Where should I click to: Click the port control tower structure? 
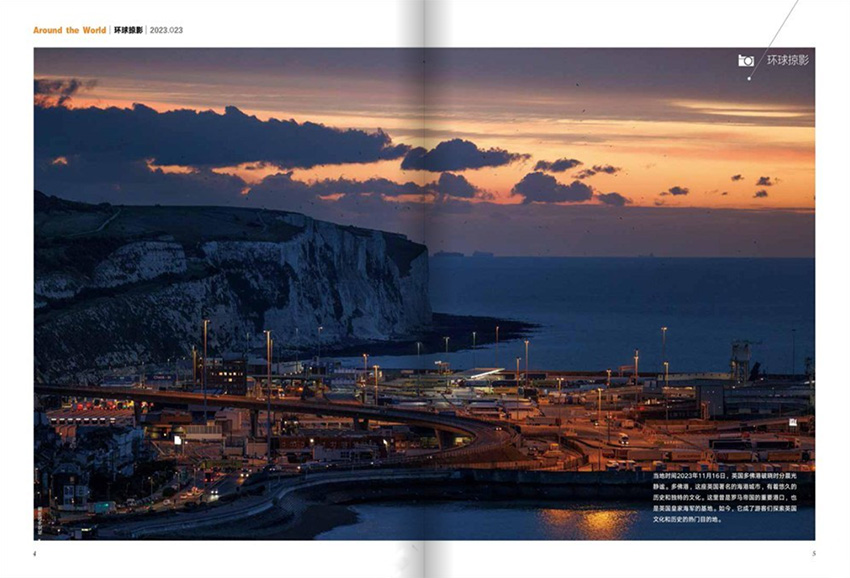740,361
